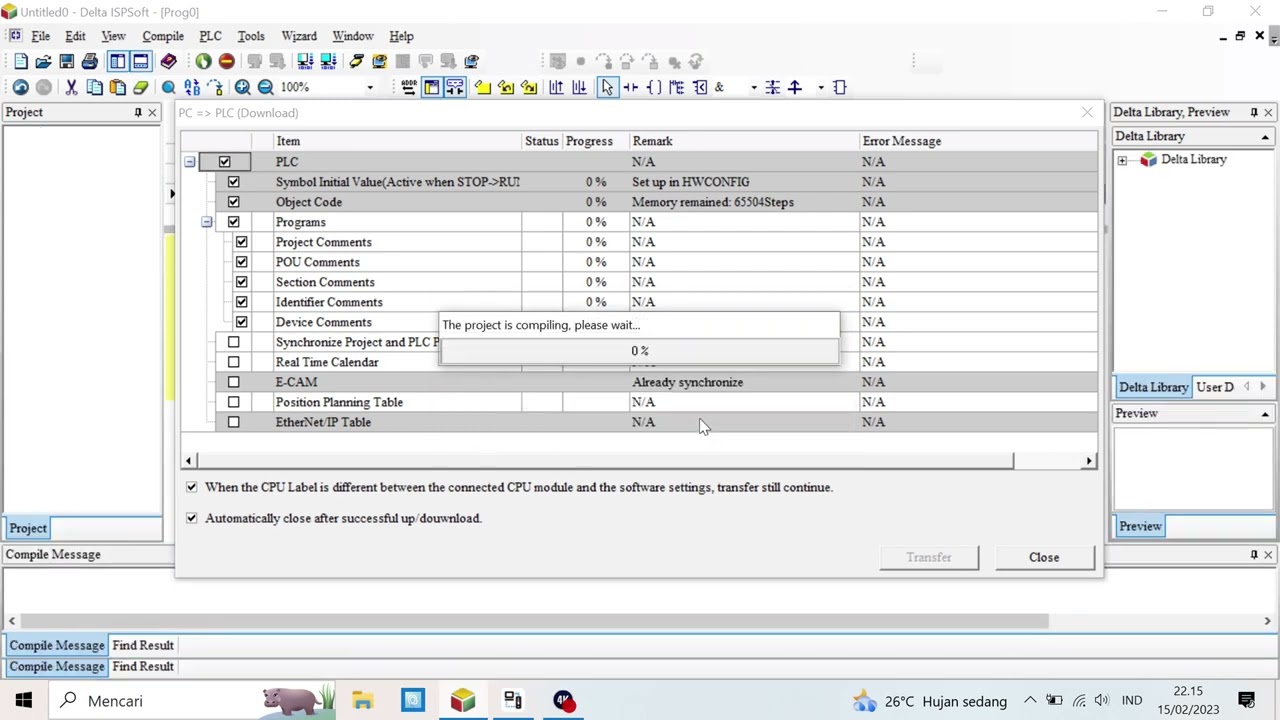Show next library tab with right arrow

point(1262,387)
